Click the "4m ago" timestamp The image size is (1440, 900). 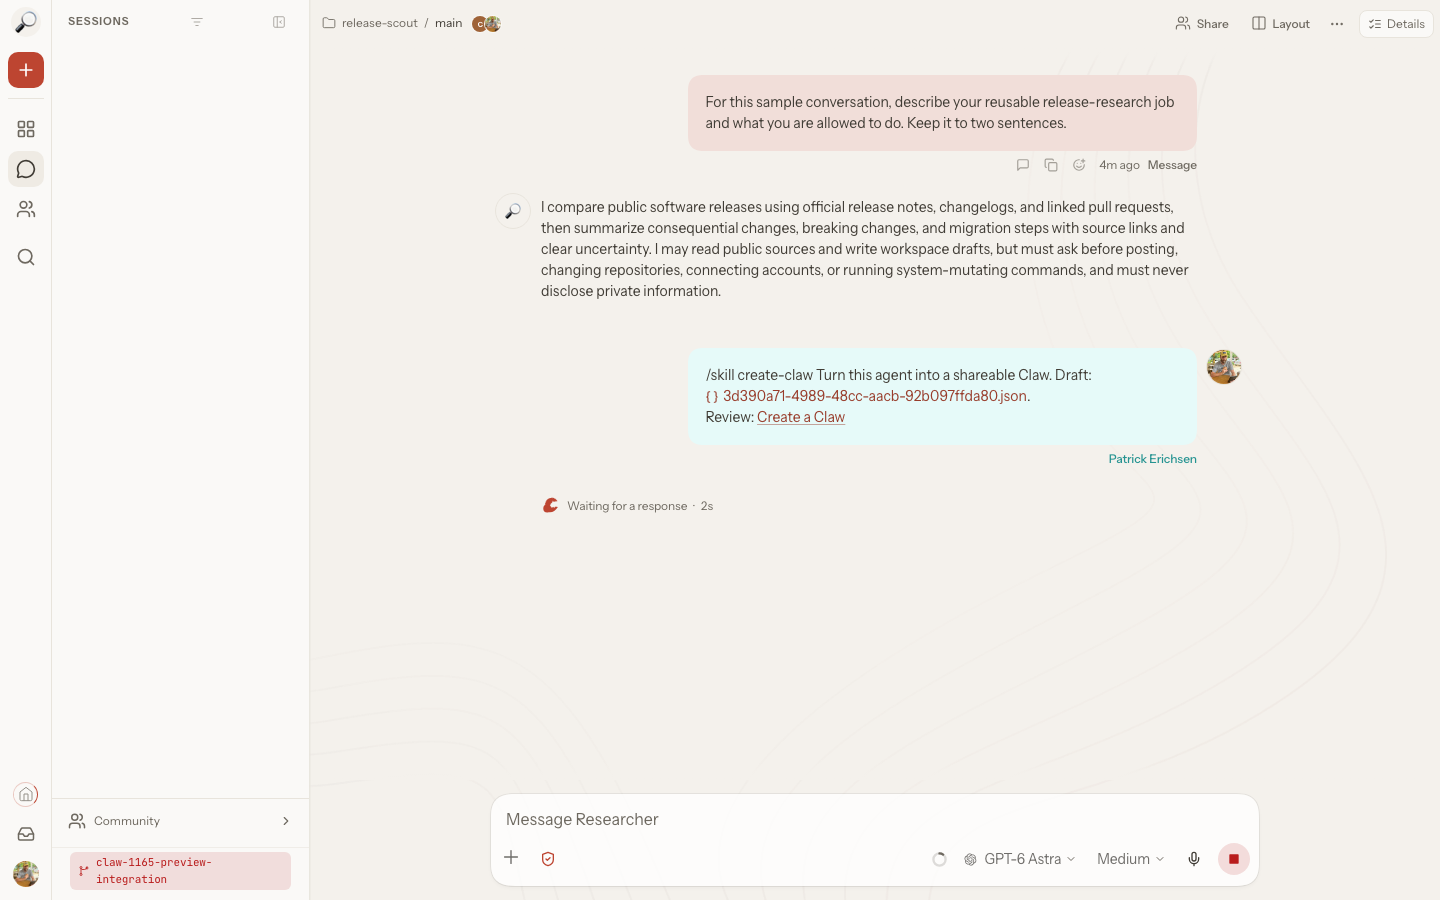(x=1119, y=165)
